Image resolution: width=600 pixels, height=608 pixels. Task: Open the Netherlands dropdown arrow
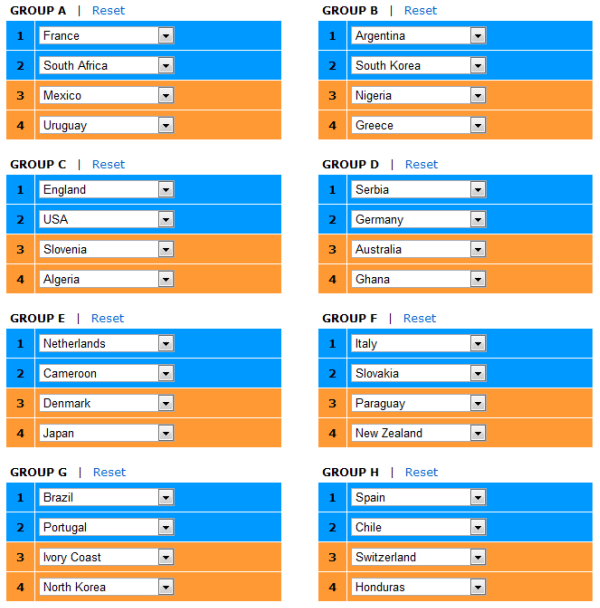(166, 344)
